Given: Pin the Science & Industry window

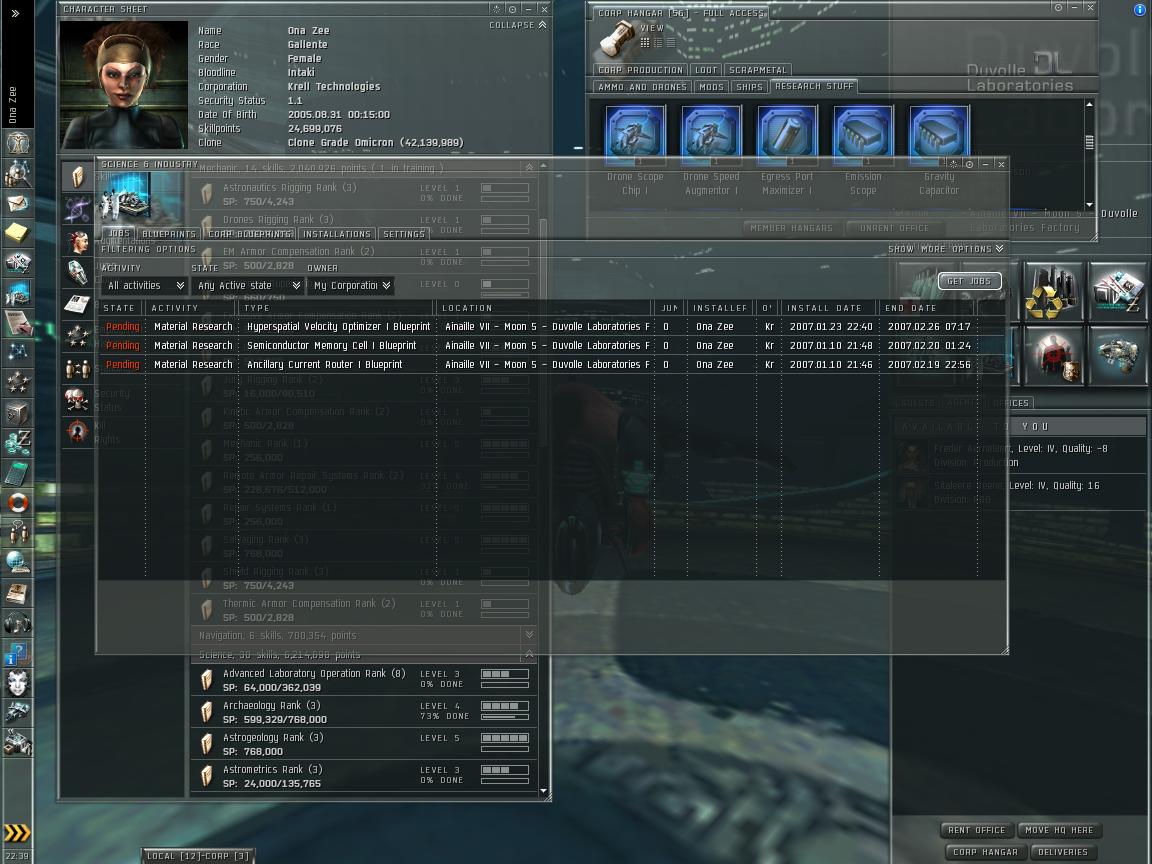Looking at the screenshot, I should click(x=969, y=165).
